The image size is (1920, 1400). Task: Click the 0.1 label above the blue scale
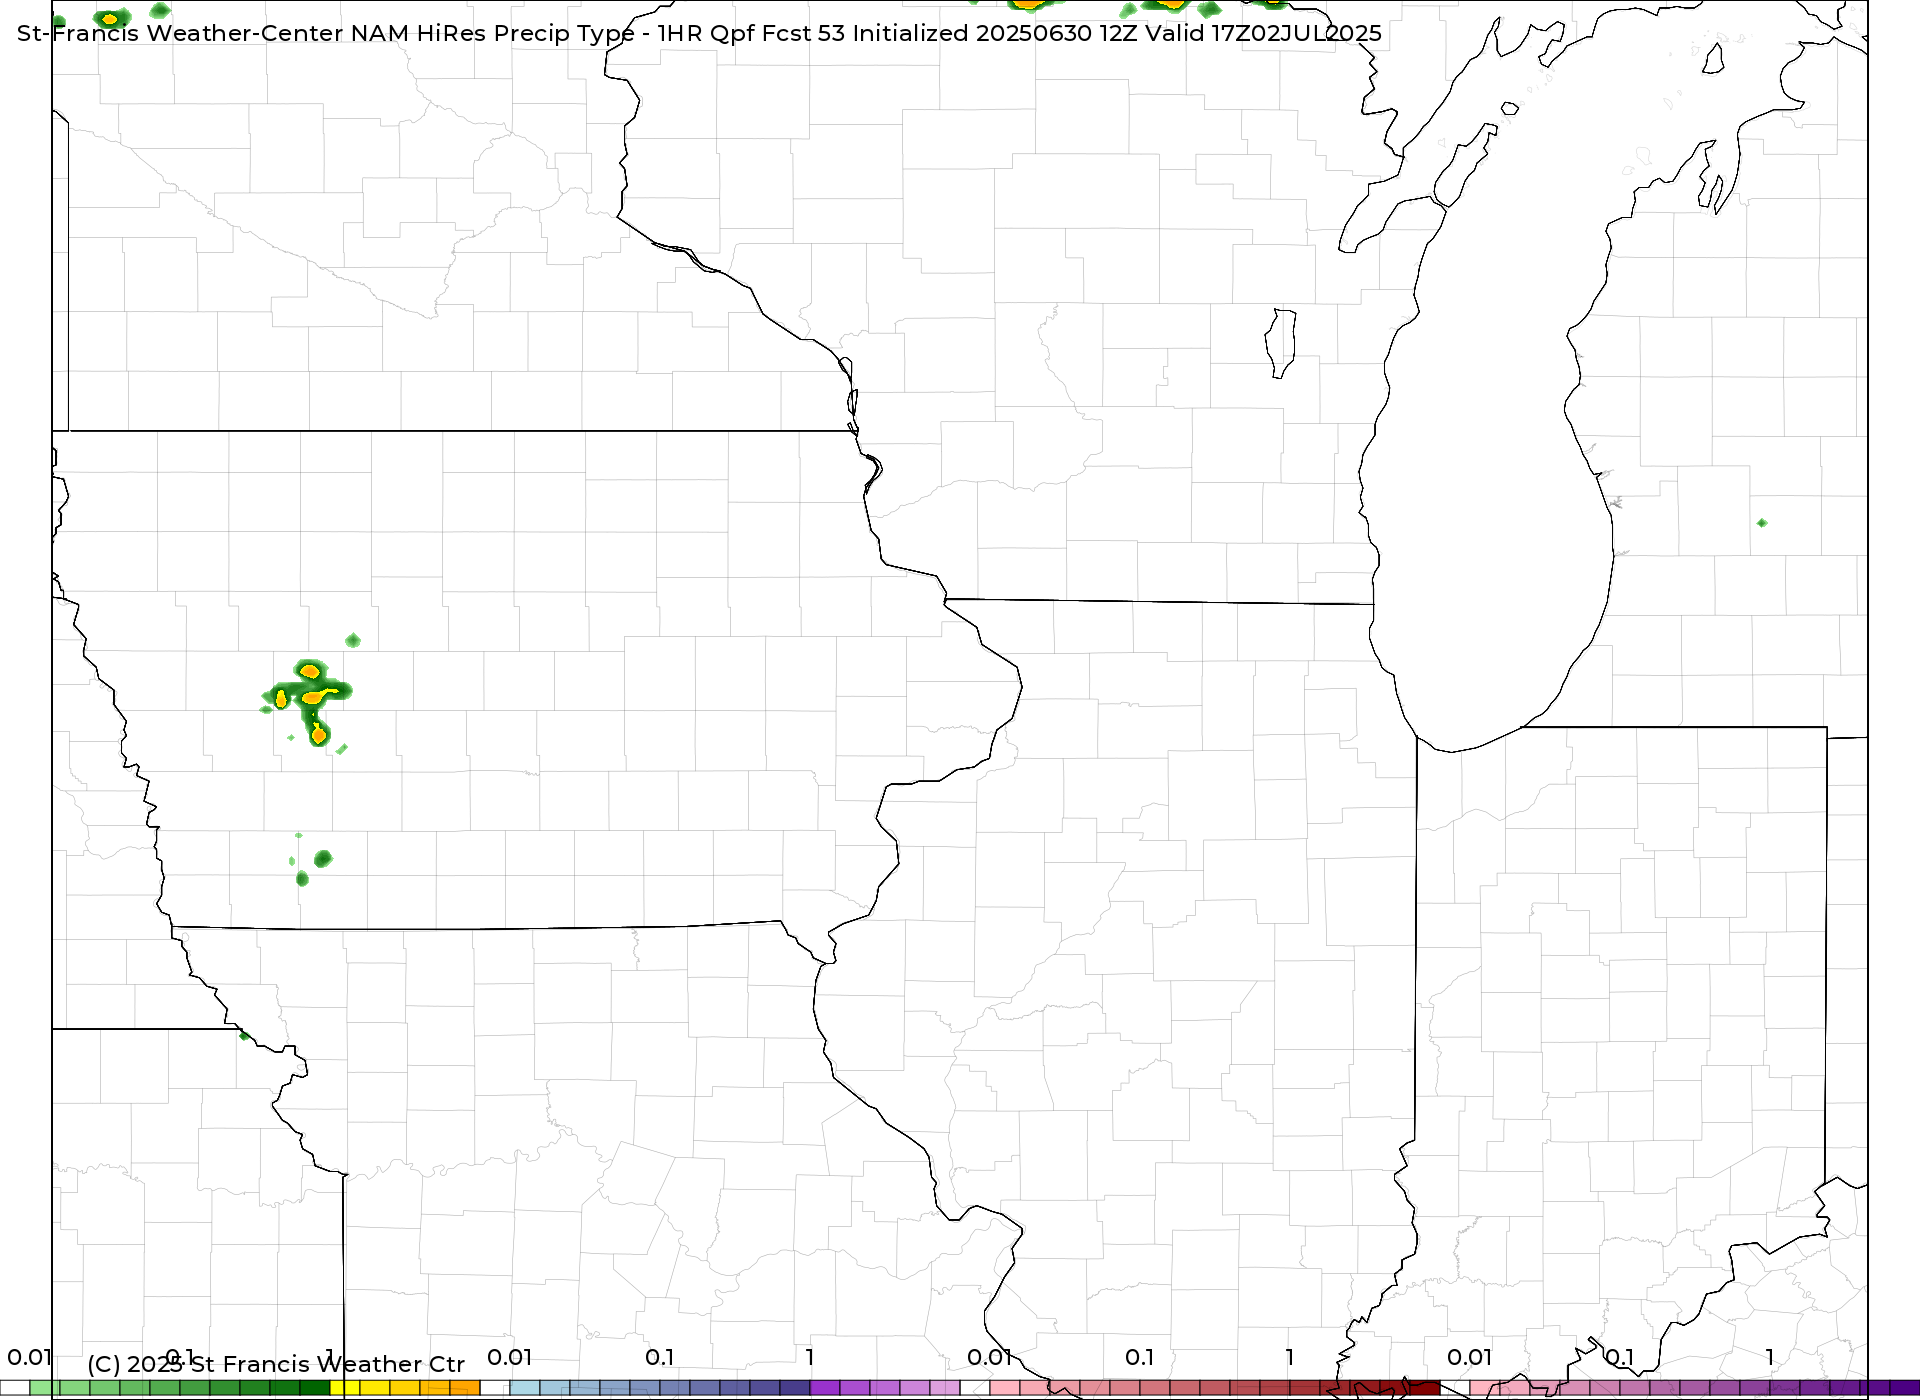(659, 1357)
